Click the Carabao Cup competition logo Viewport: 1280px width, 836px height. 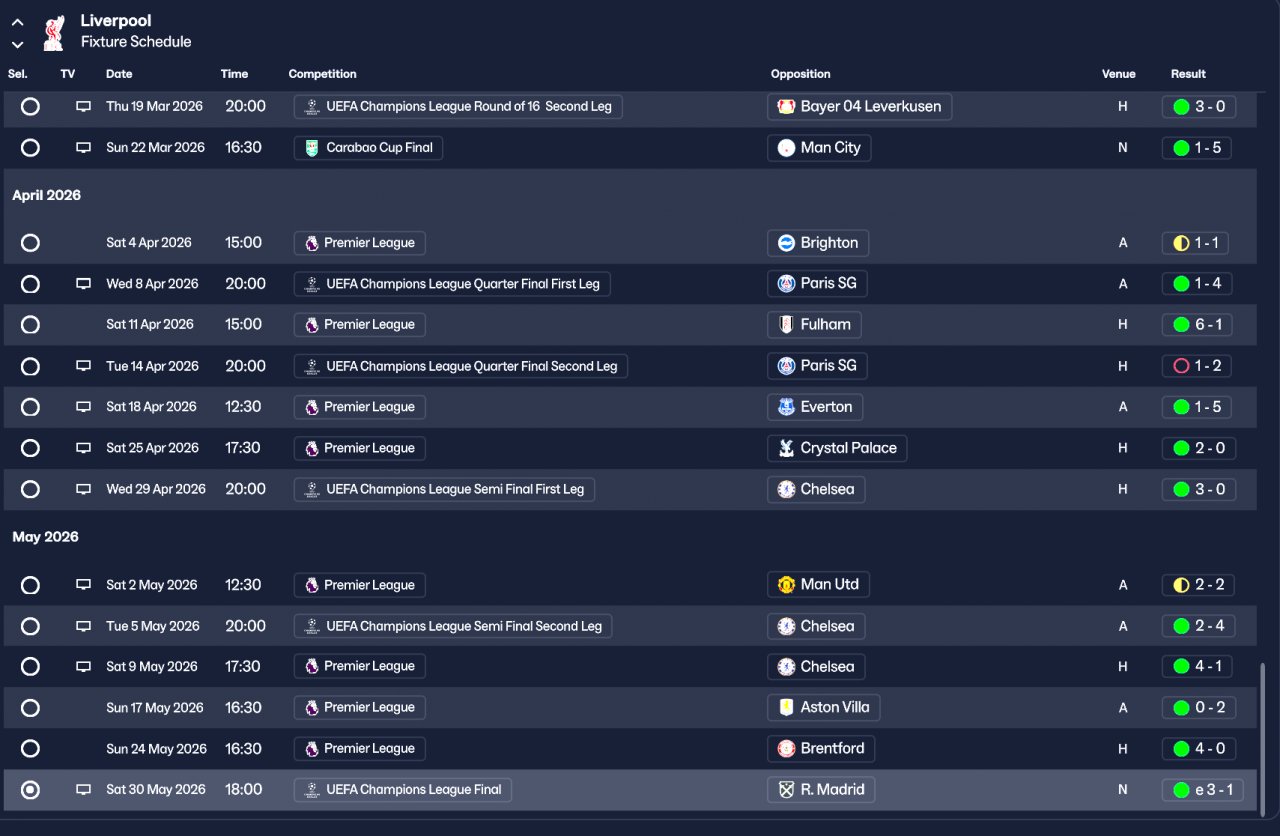pos(312,148)
